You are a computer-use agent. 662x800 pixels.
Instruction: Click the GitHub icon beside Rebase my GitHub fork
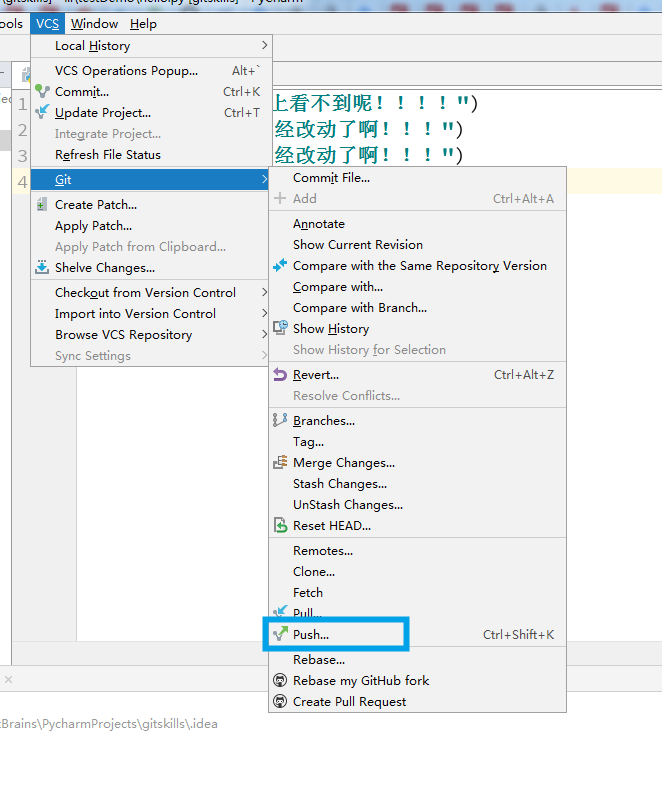(280, 680)
